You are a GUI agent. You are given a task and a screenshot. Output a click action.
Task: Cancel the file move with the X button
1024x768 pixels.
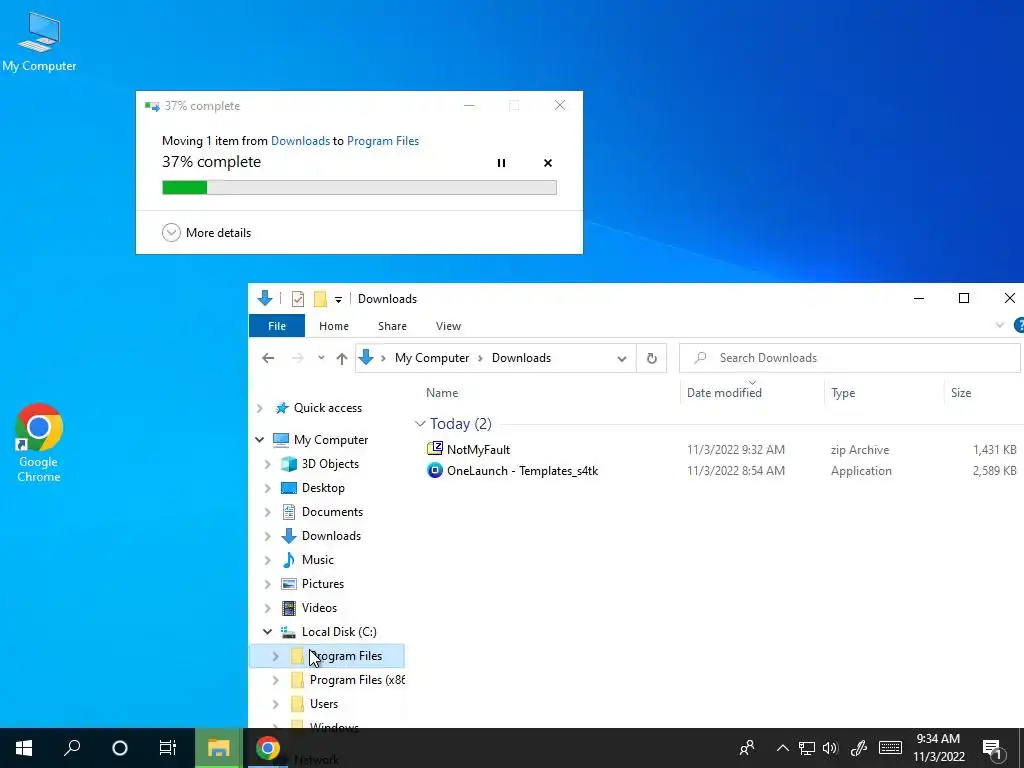pos(547,163)
